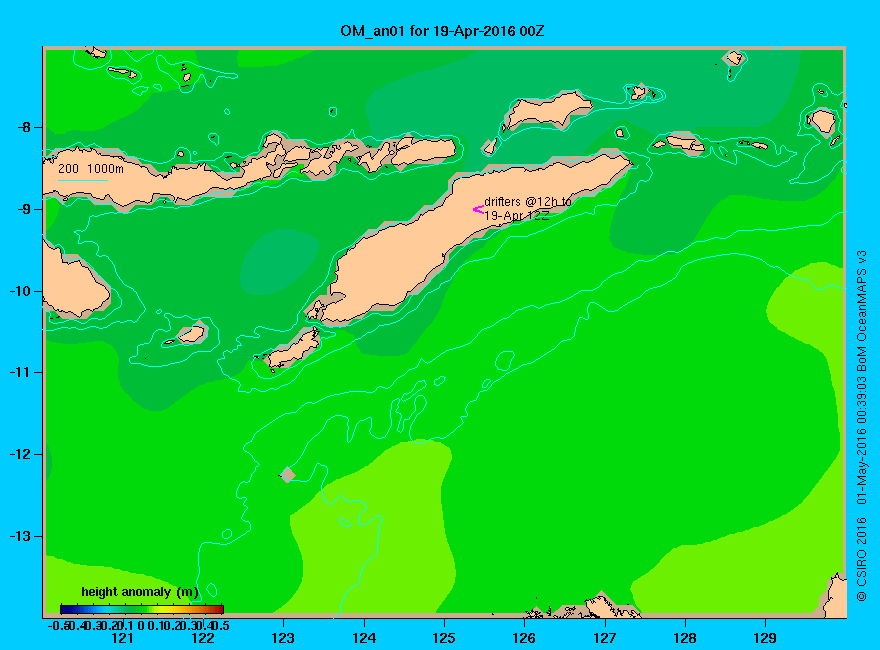Click the vertical CSIRO OceanMAPS copyright text
This screenshot has width=880, height=650.
(861, 426)
